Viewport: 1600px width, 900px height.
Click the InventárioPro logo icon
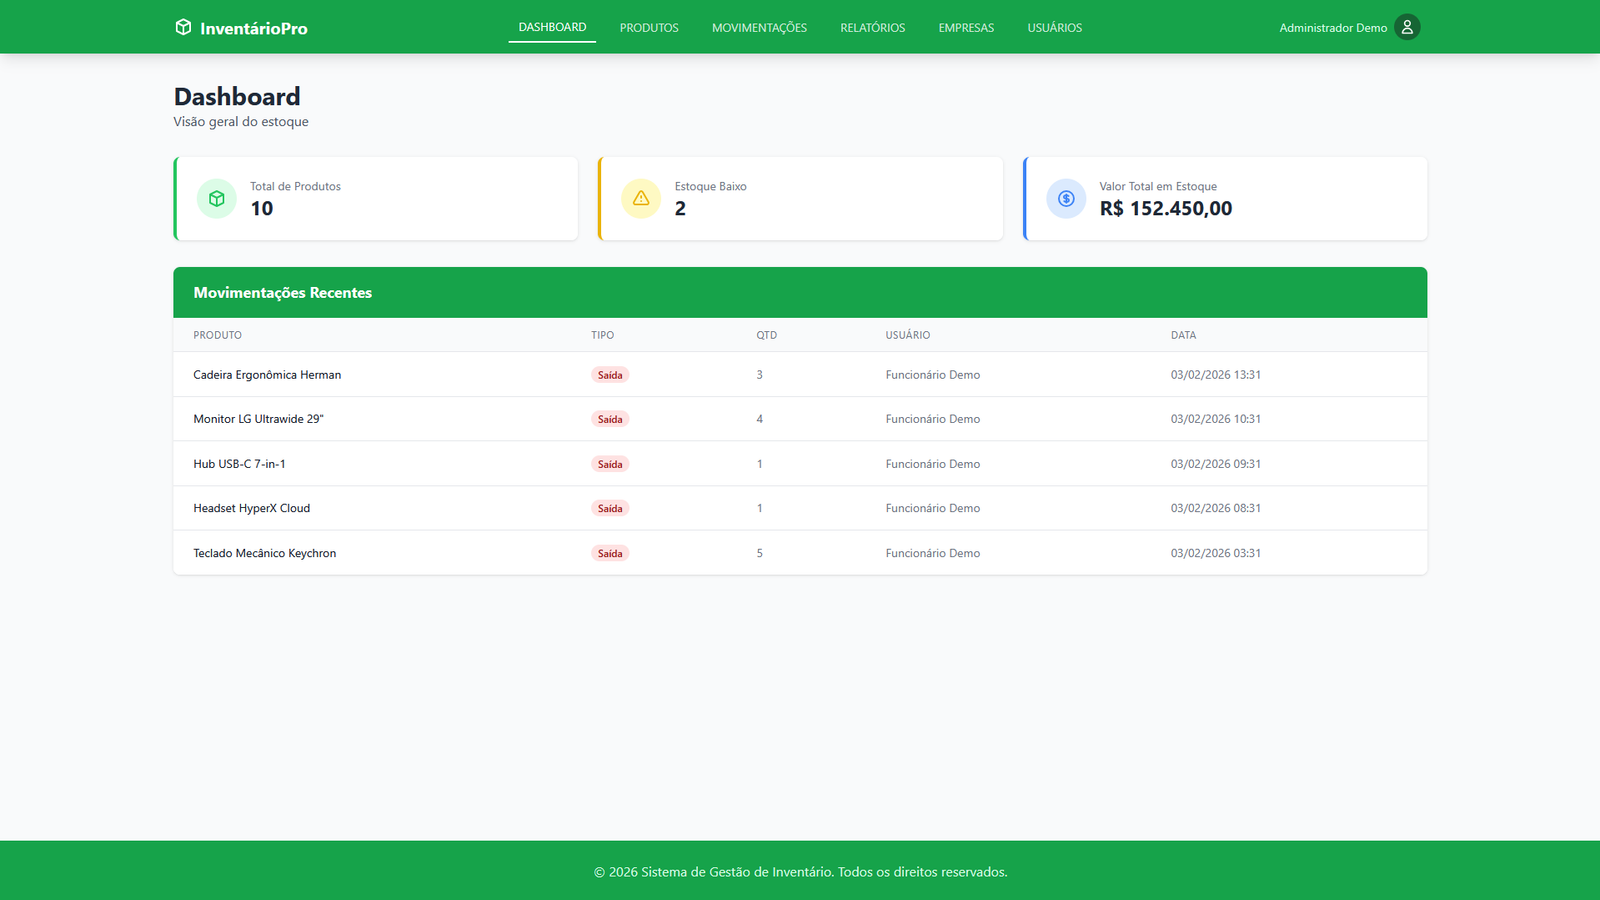(183, 27)
